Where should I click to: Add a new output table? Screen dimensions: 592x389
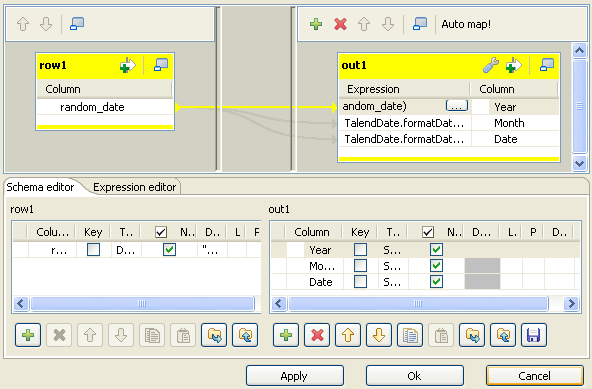coord(316,24)
